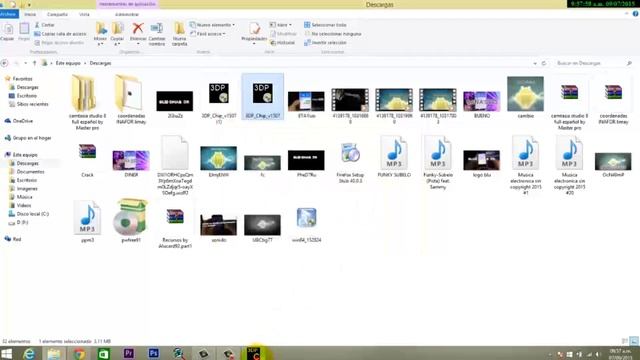Open Internet Explorer from taskbar
640x360 pixels.
click(x=29, y=353)
